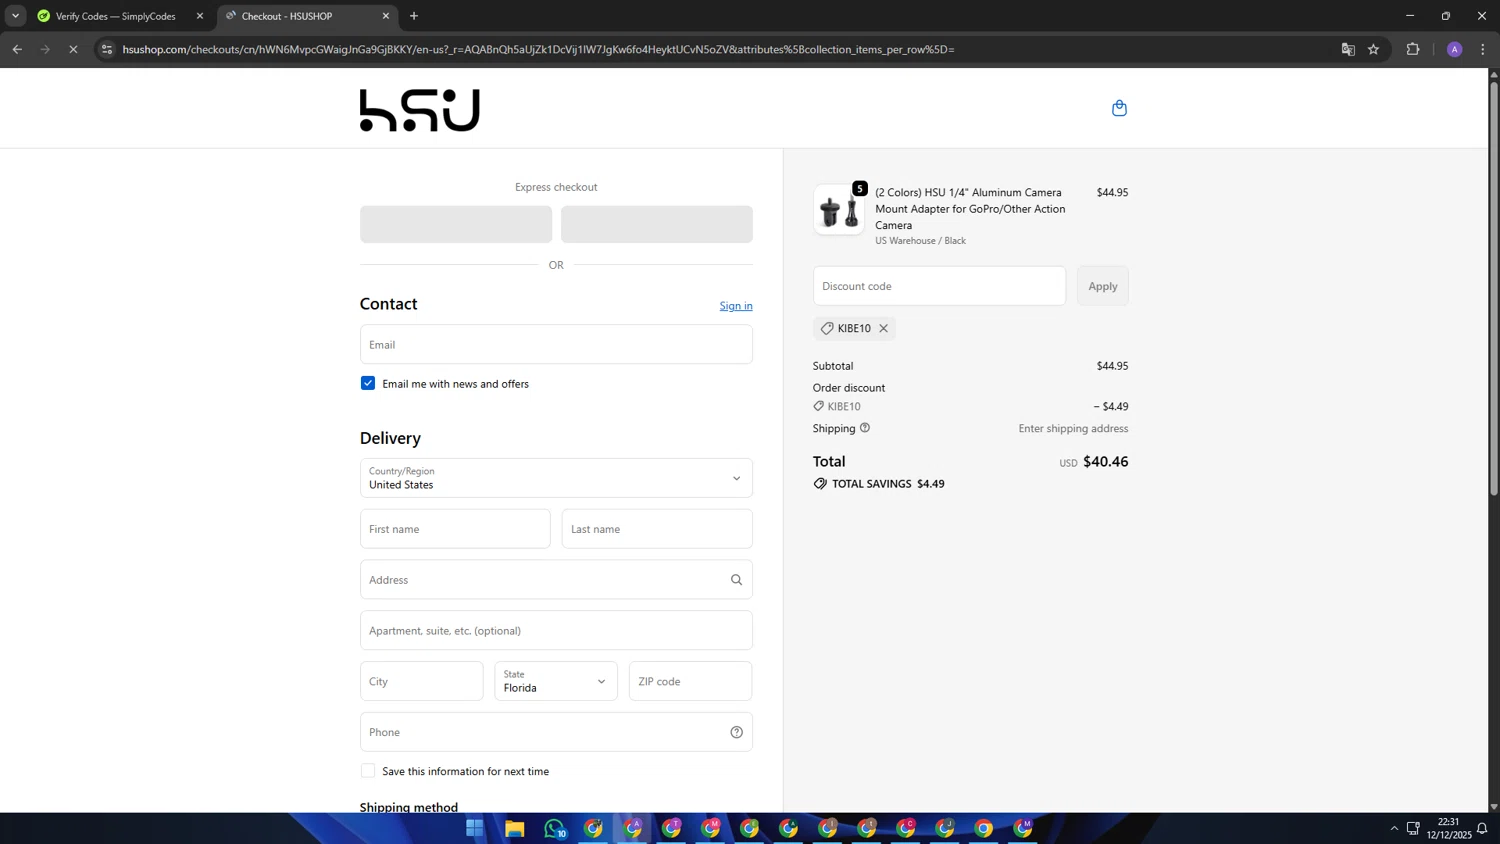Bookmark this page with star icon

coord(1374,49)
